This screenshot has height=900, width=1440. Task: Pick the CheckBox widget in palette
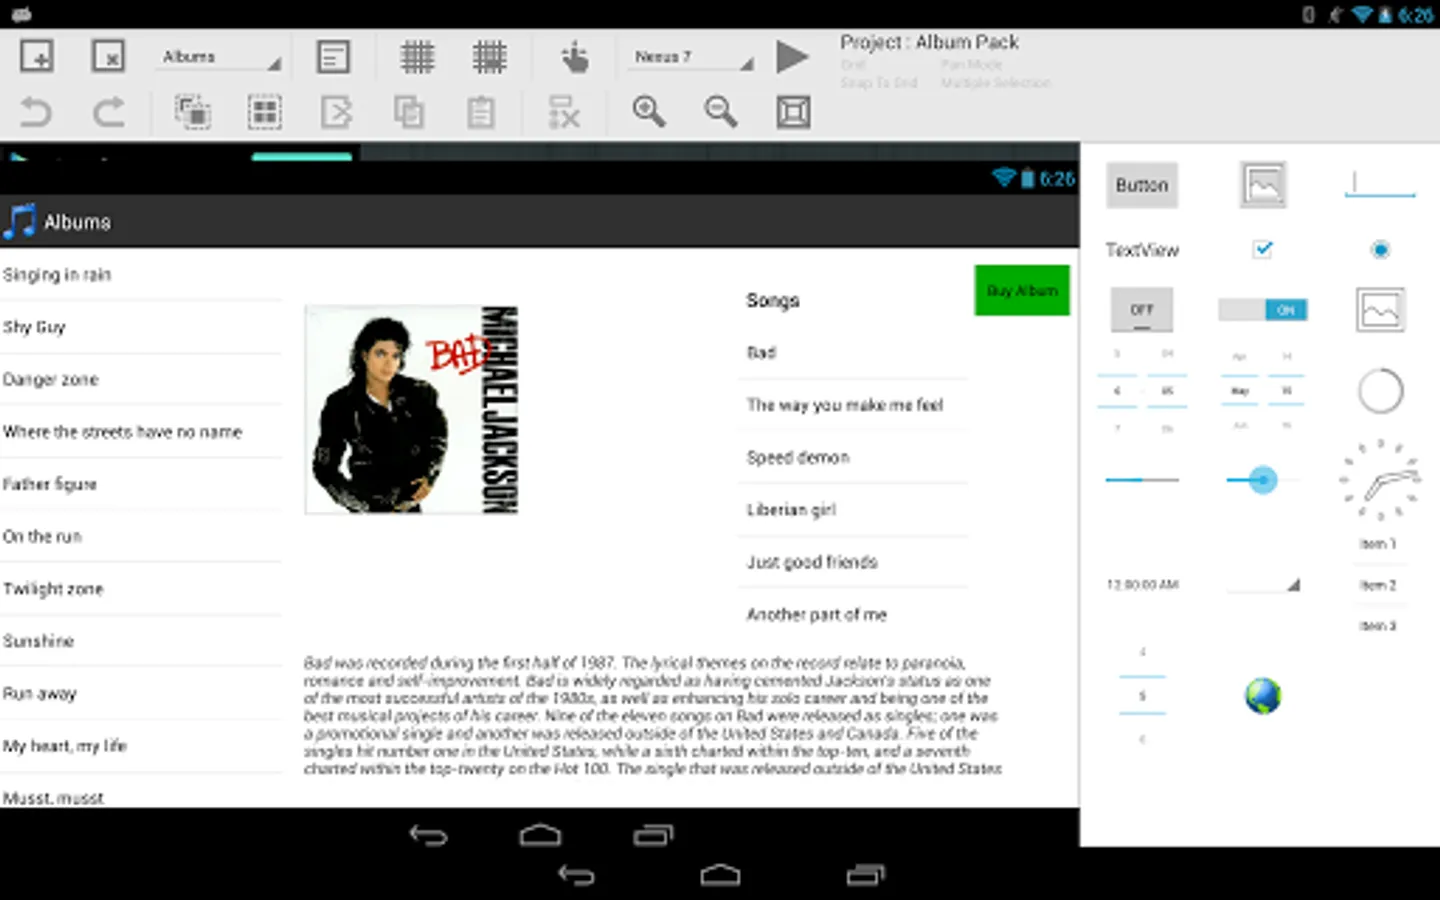click(1263, 249)
